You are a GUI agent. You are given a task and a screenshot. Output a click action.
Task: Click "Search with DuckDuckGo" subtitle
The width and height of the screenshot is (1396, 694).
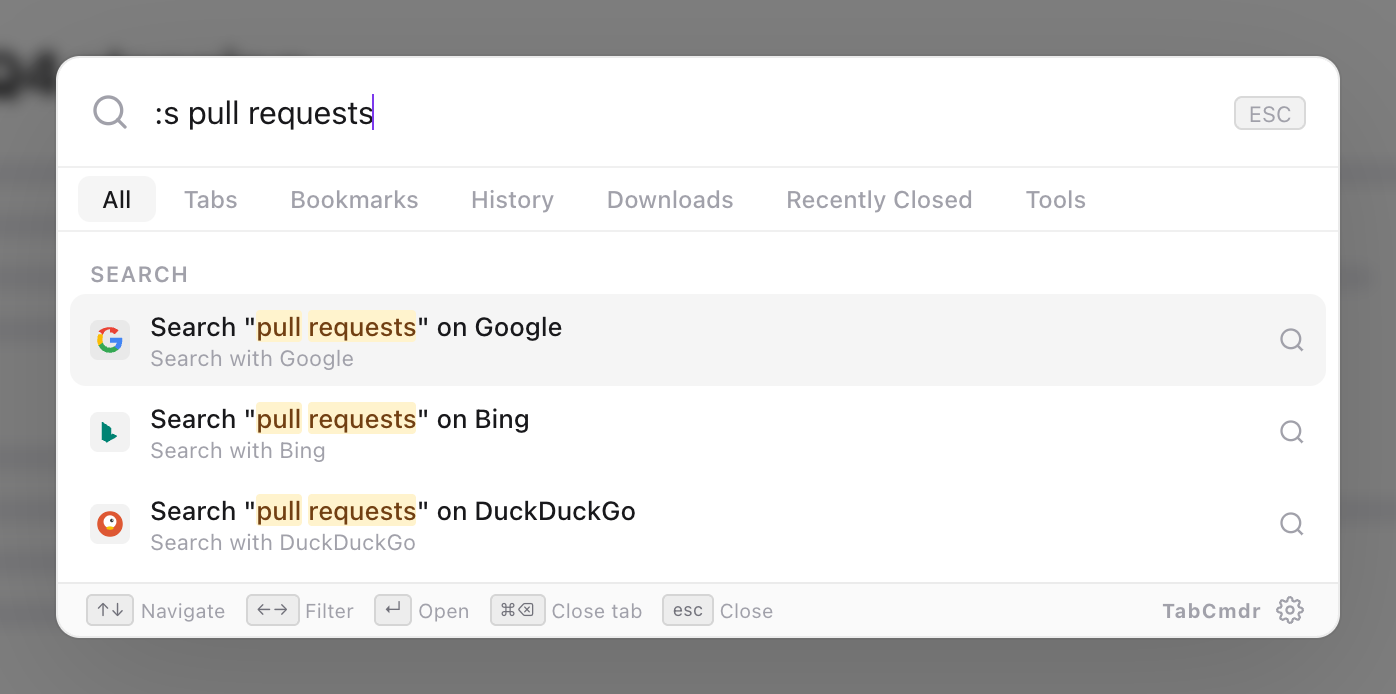click(283, 543)
